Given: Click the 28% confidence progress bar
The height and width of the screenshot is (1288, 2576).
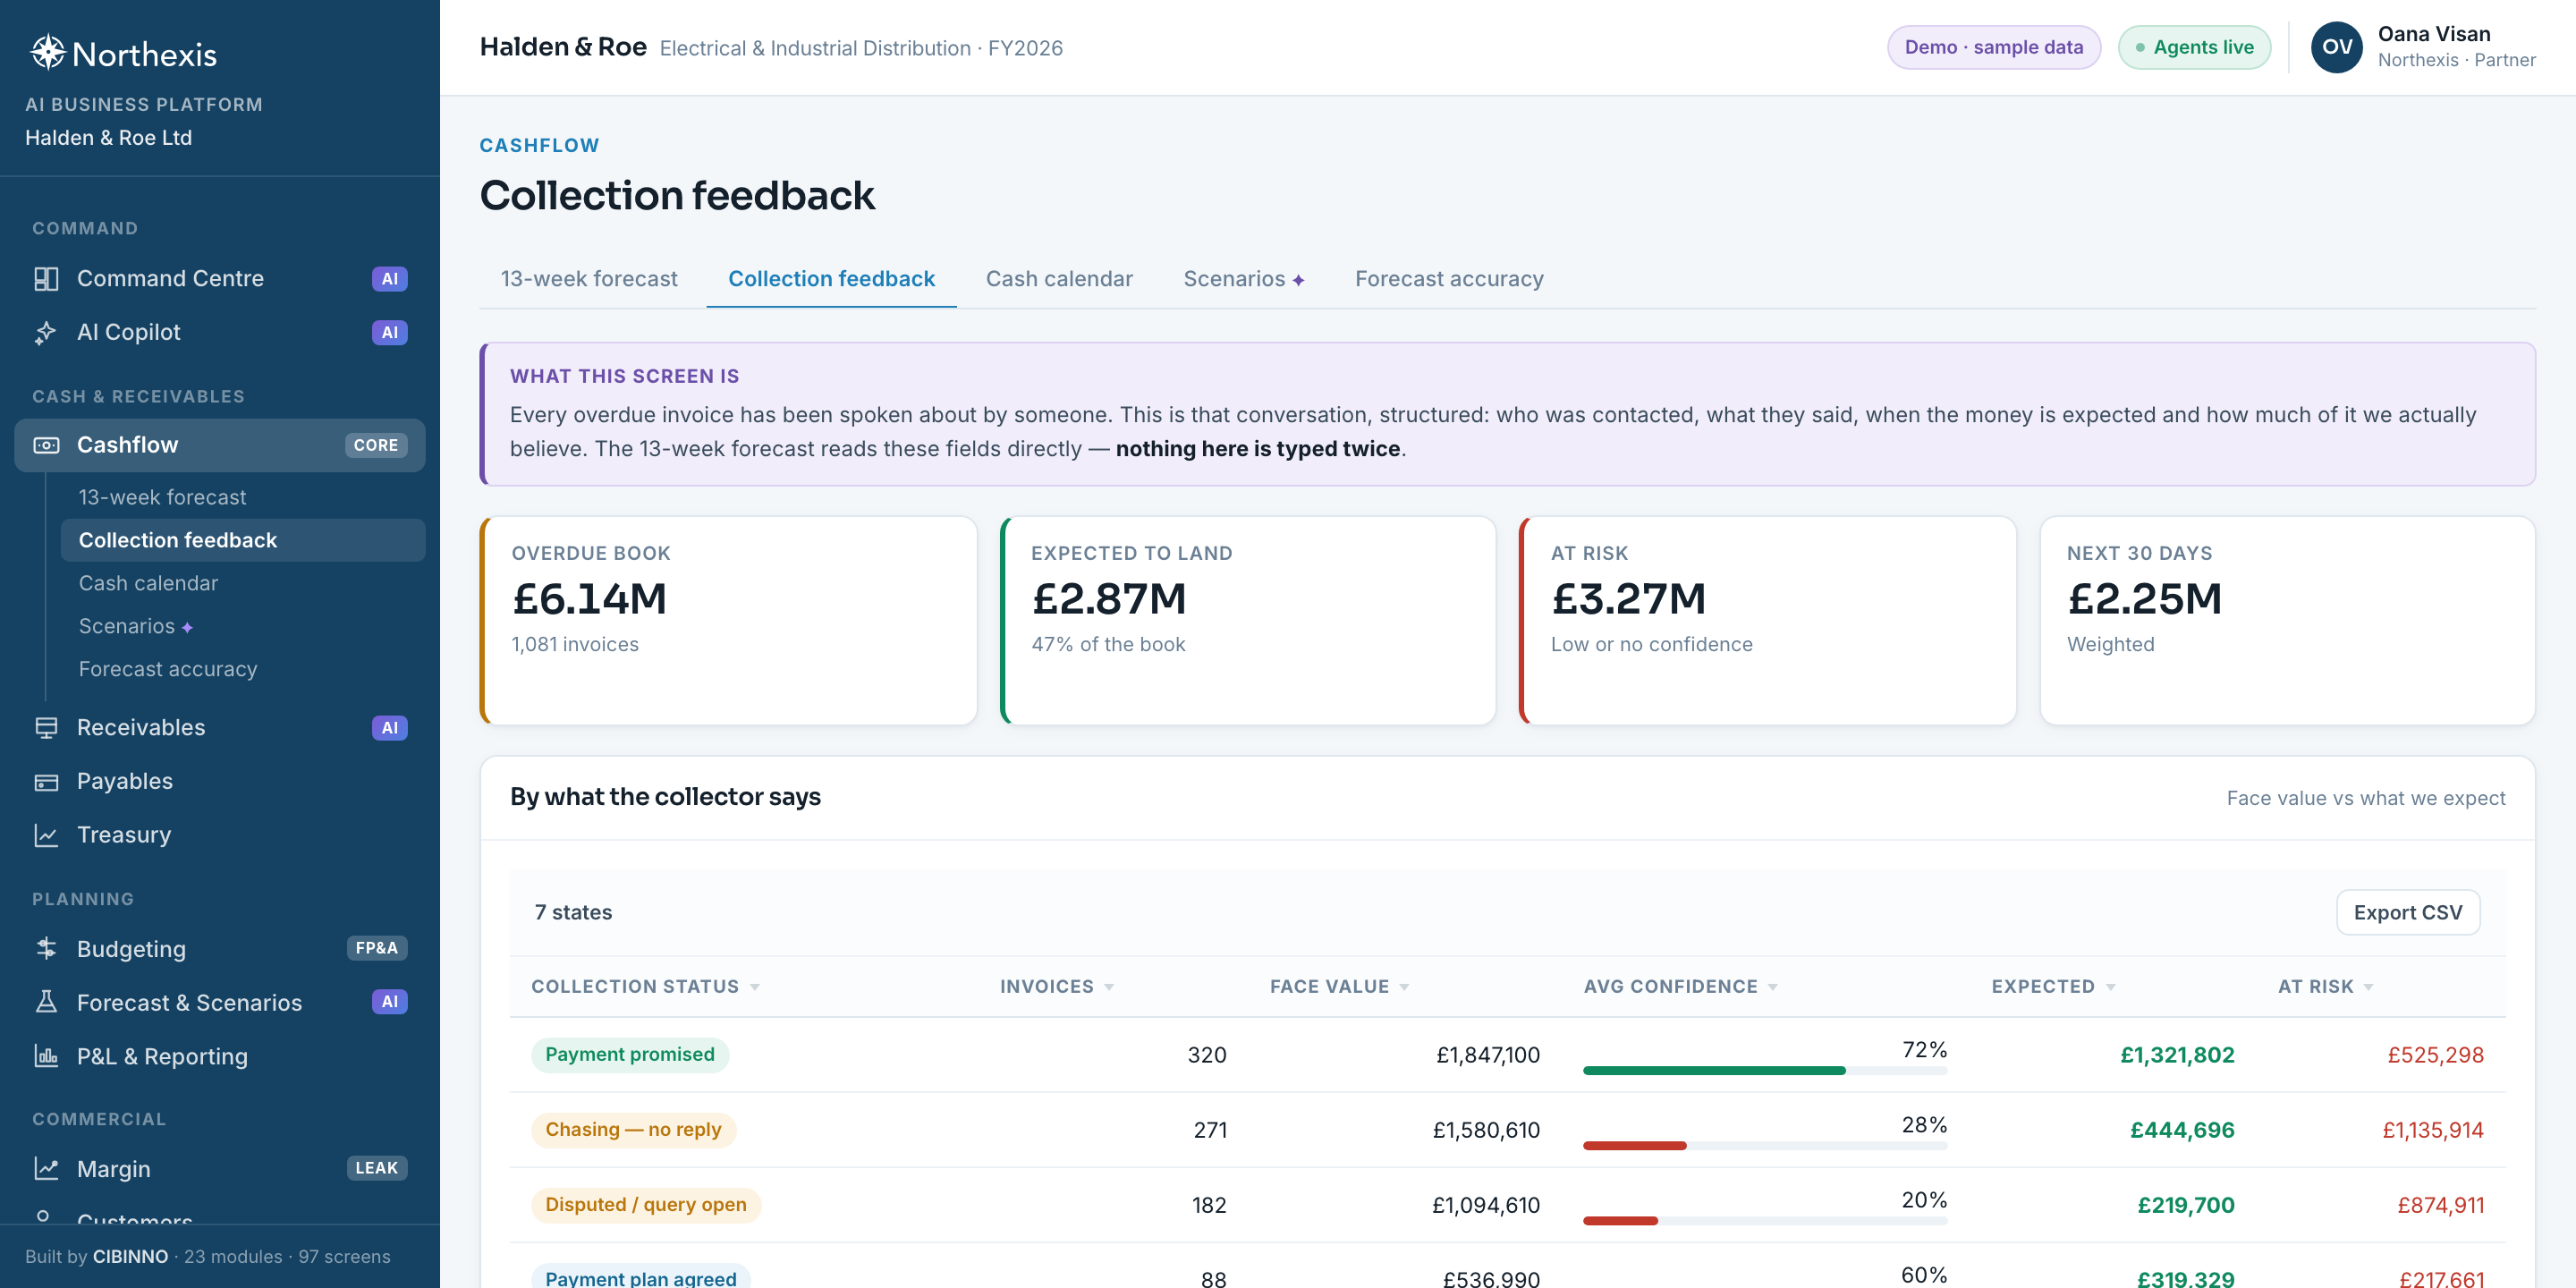Looking at the screenshot, I should [1765, 1146].
